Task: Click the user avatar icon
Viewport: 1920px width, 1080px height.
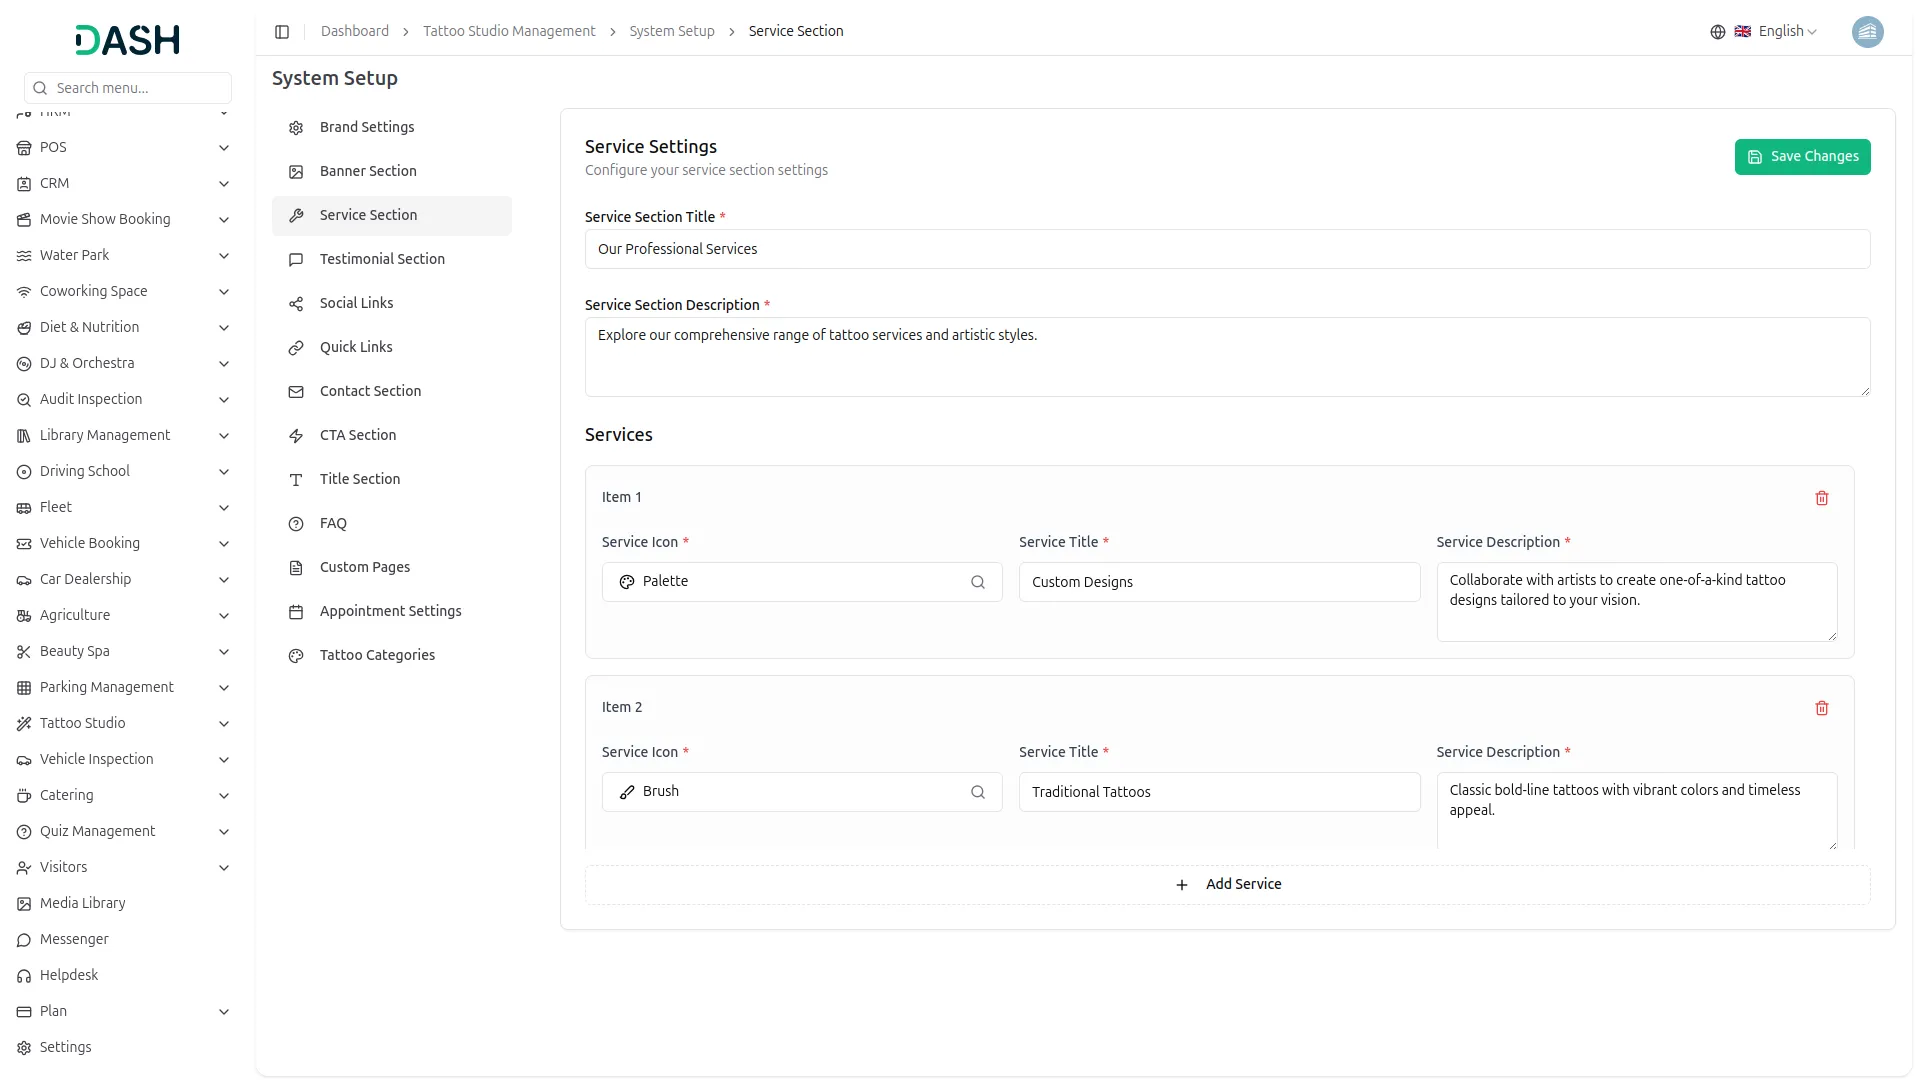Action: coord(1866,32)
